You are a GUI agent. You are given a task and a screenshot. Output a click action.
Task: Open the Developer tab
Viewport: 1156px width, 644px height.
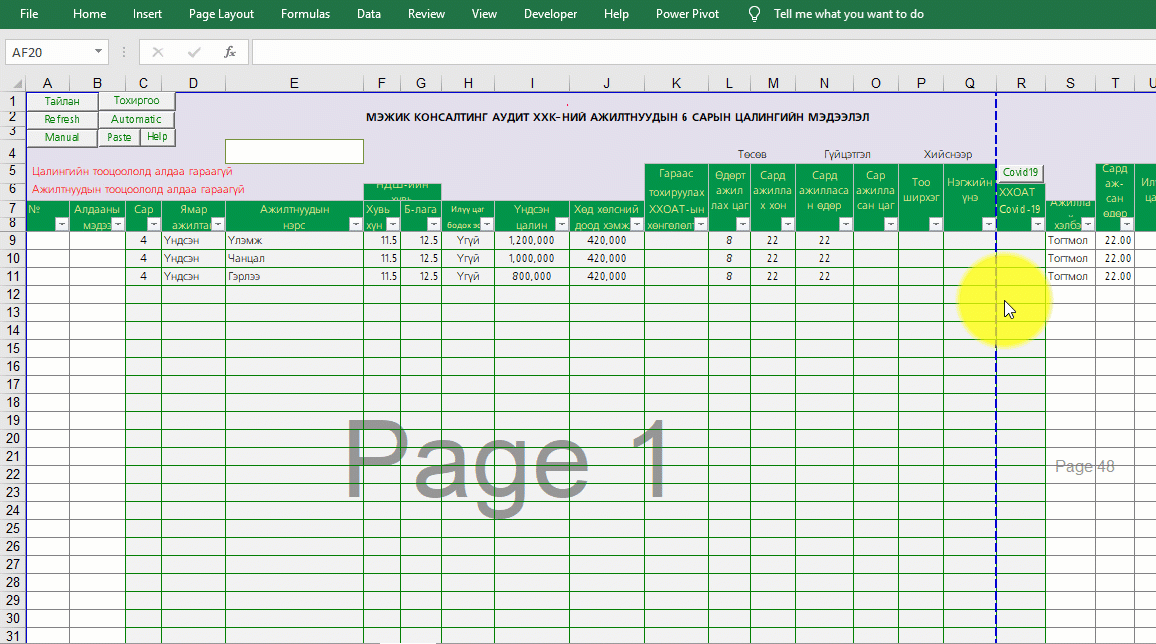(x=550, y=14)
